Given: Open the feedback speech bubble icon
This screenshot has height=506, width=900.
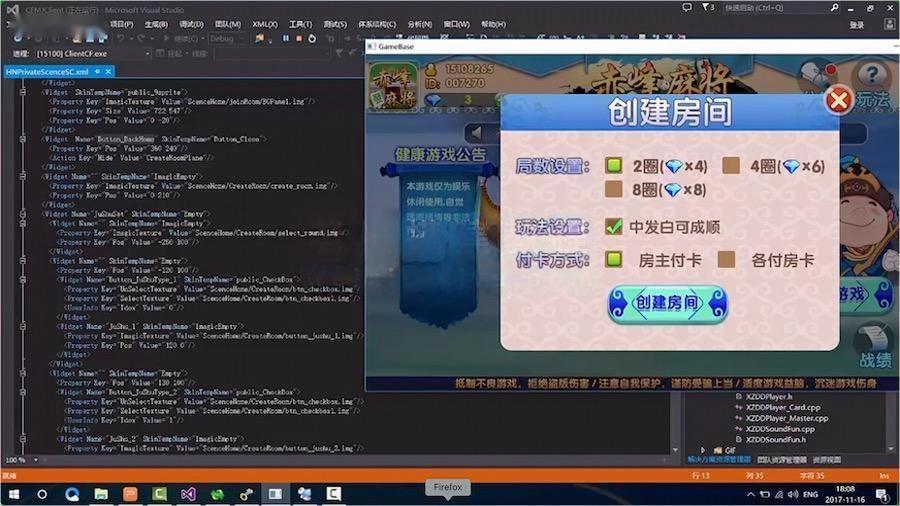Looking at the screenshot, I should [x=687, y=7].
